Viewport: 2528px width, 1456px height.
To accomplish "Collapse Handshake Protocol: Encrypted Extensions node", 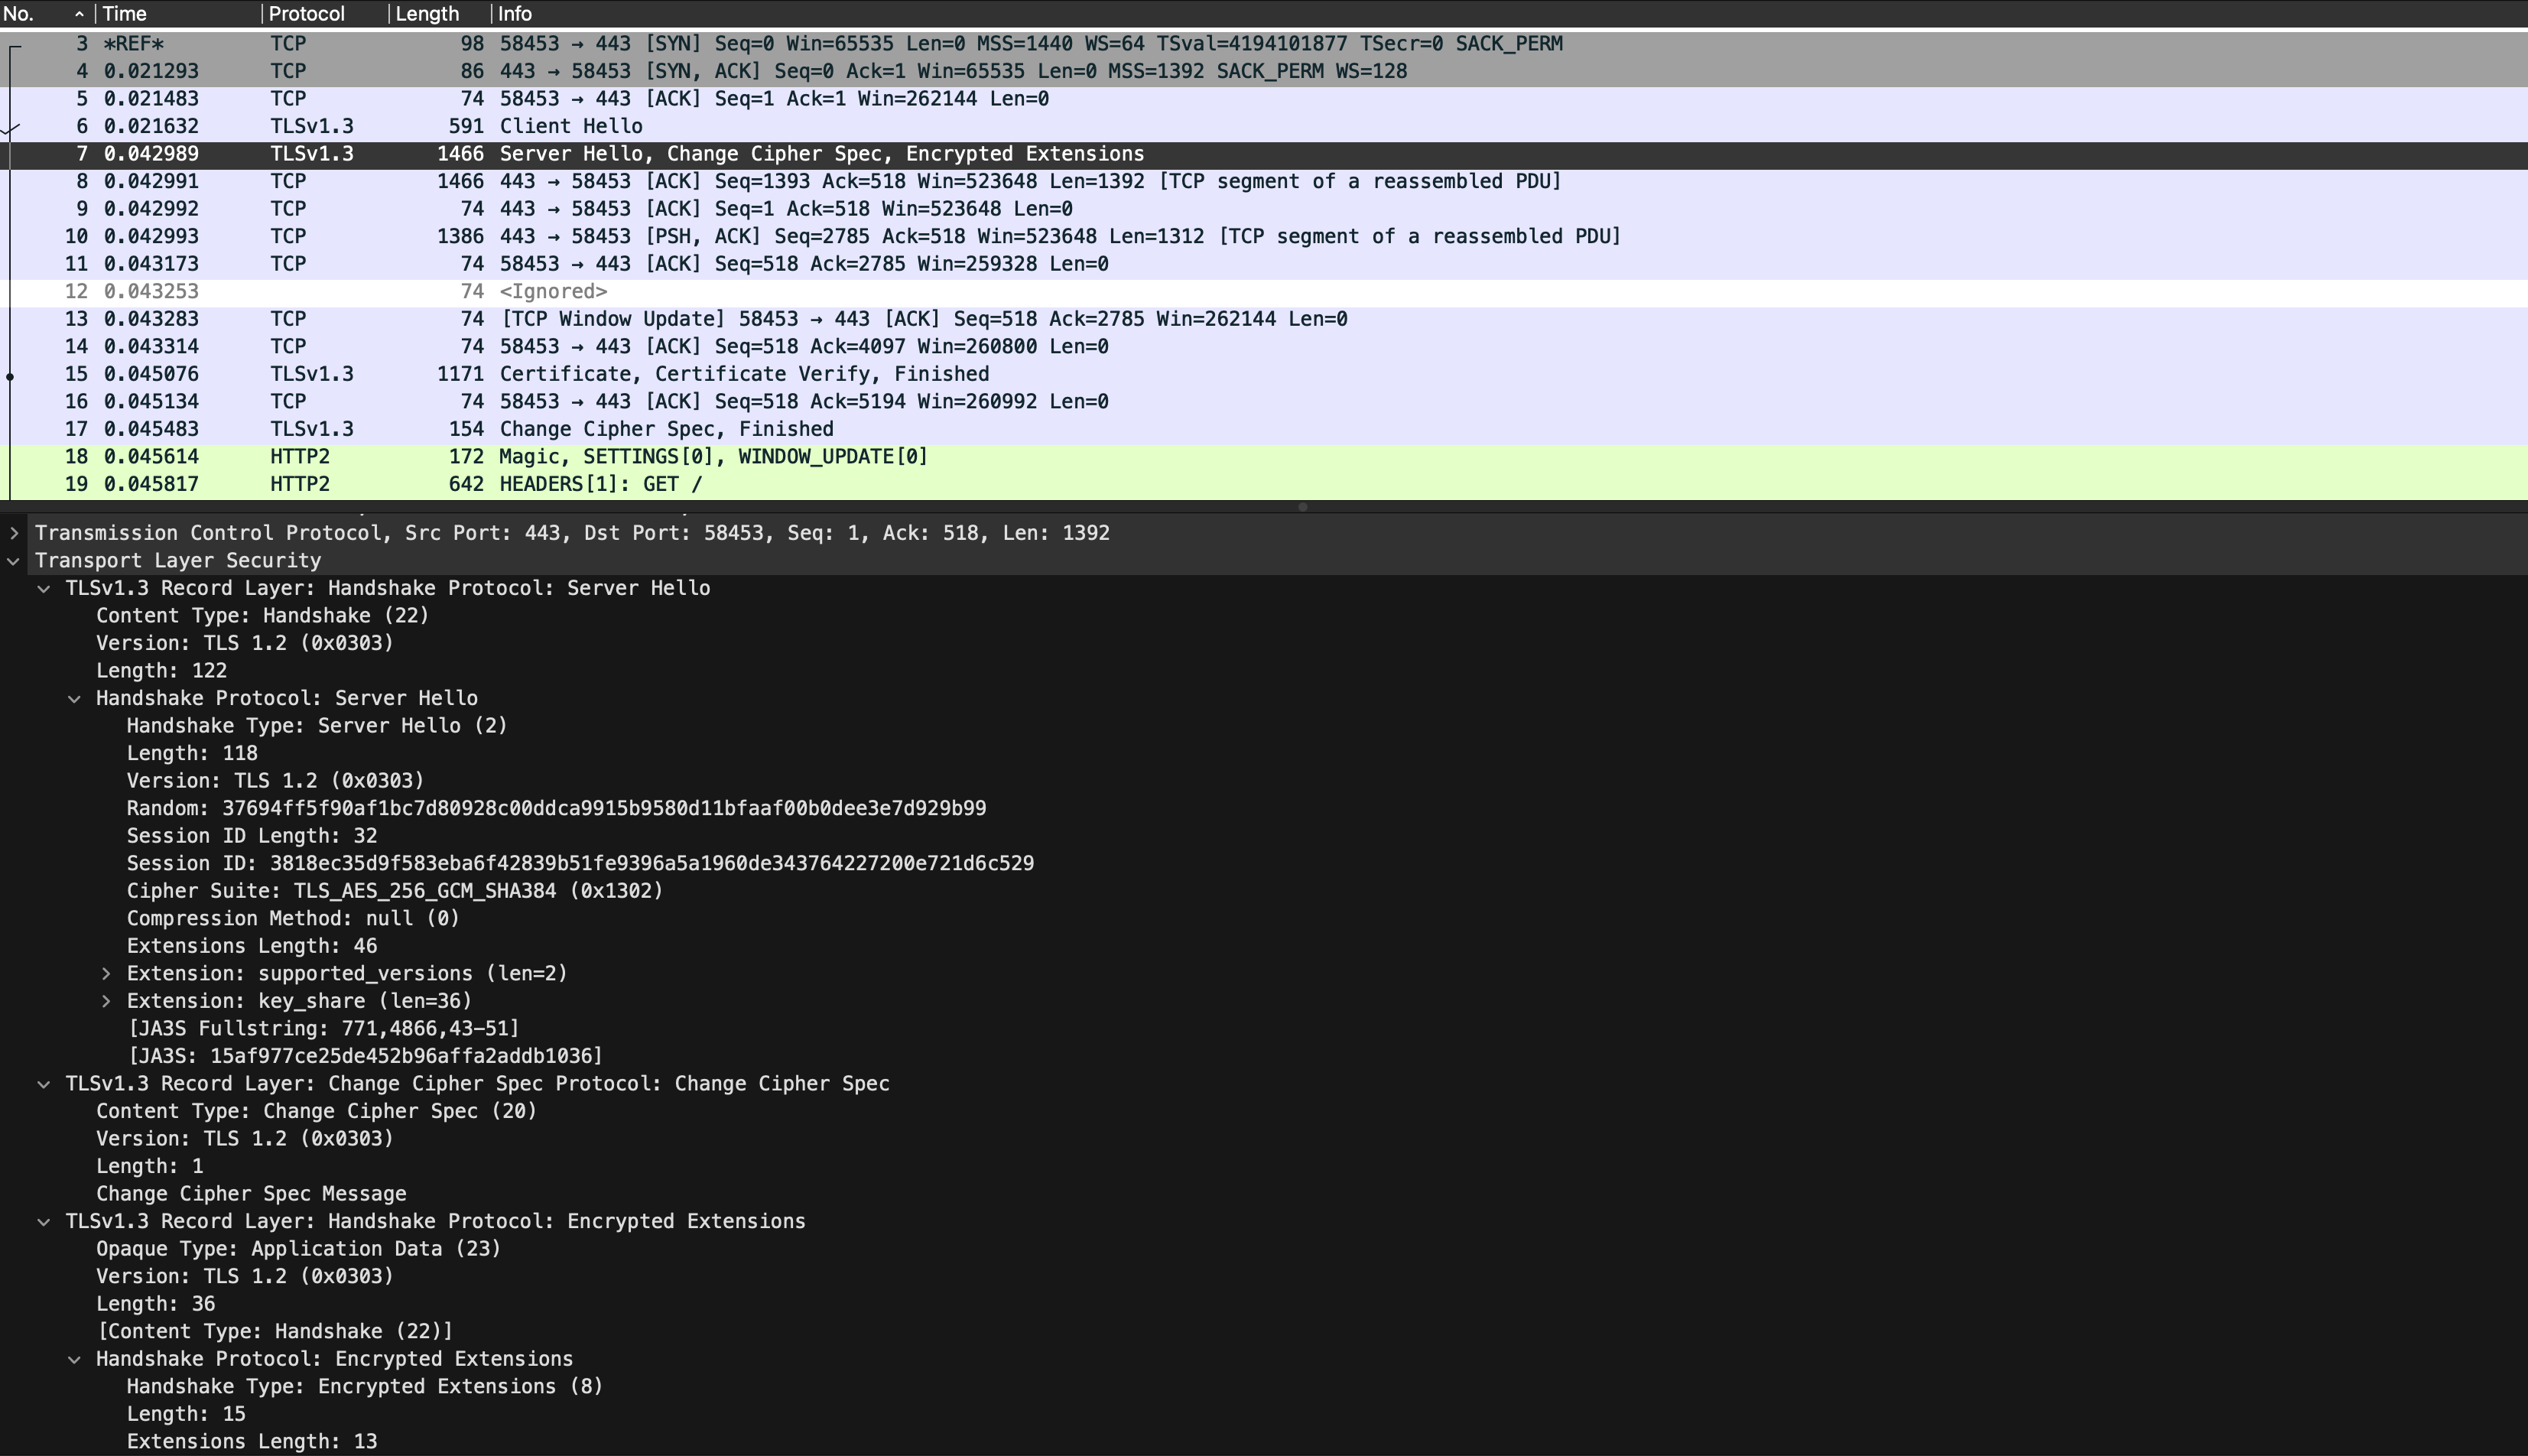I will coord(74,1359).
